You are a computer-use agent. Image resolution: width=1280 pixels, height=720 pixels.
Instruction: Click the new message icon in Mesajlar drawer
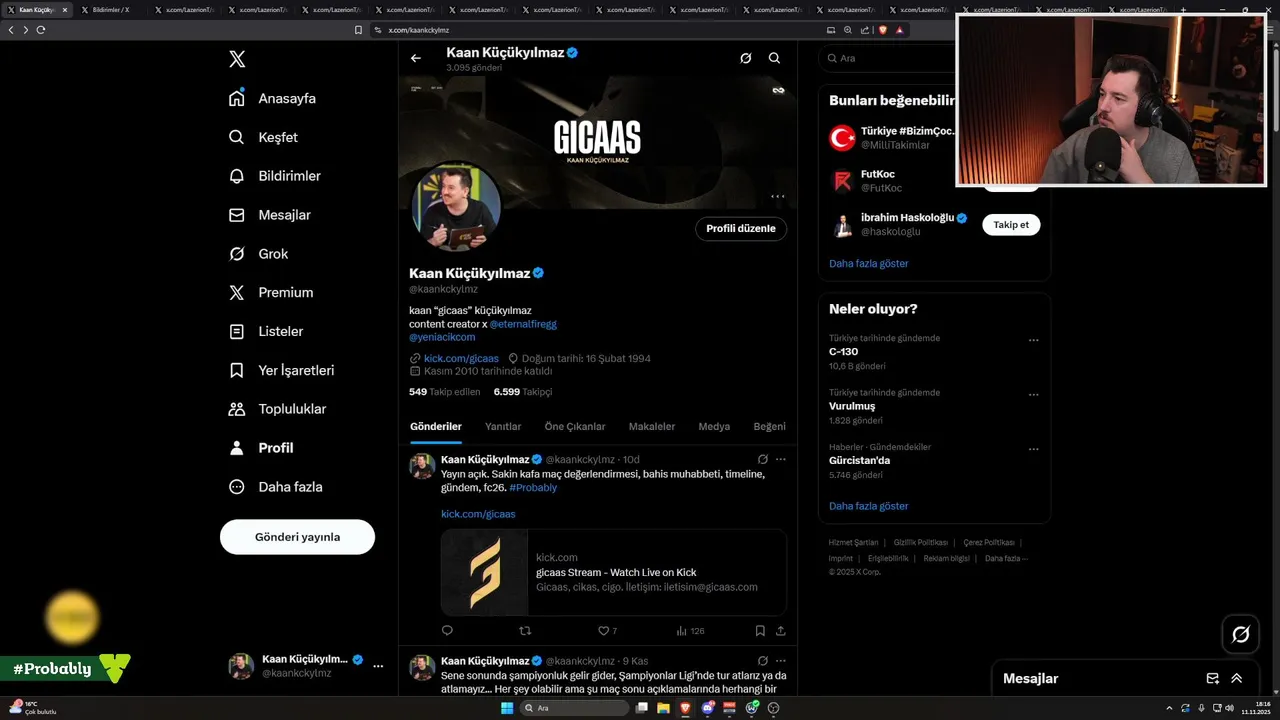[x=1213, y=678]
